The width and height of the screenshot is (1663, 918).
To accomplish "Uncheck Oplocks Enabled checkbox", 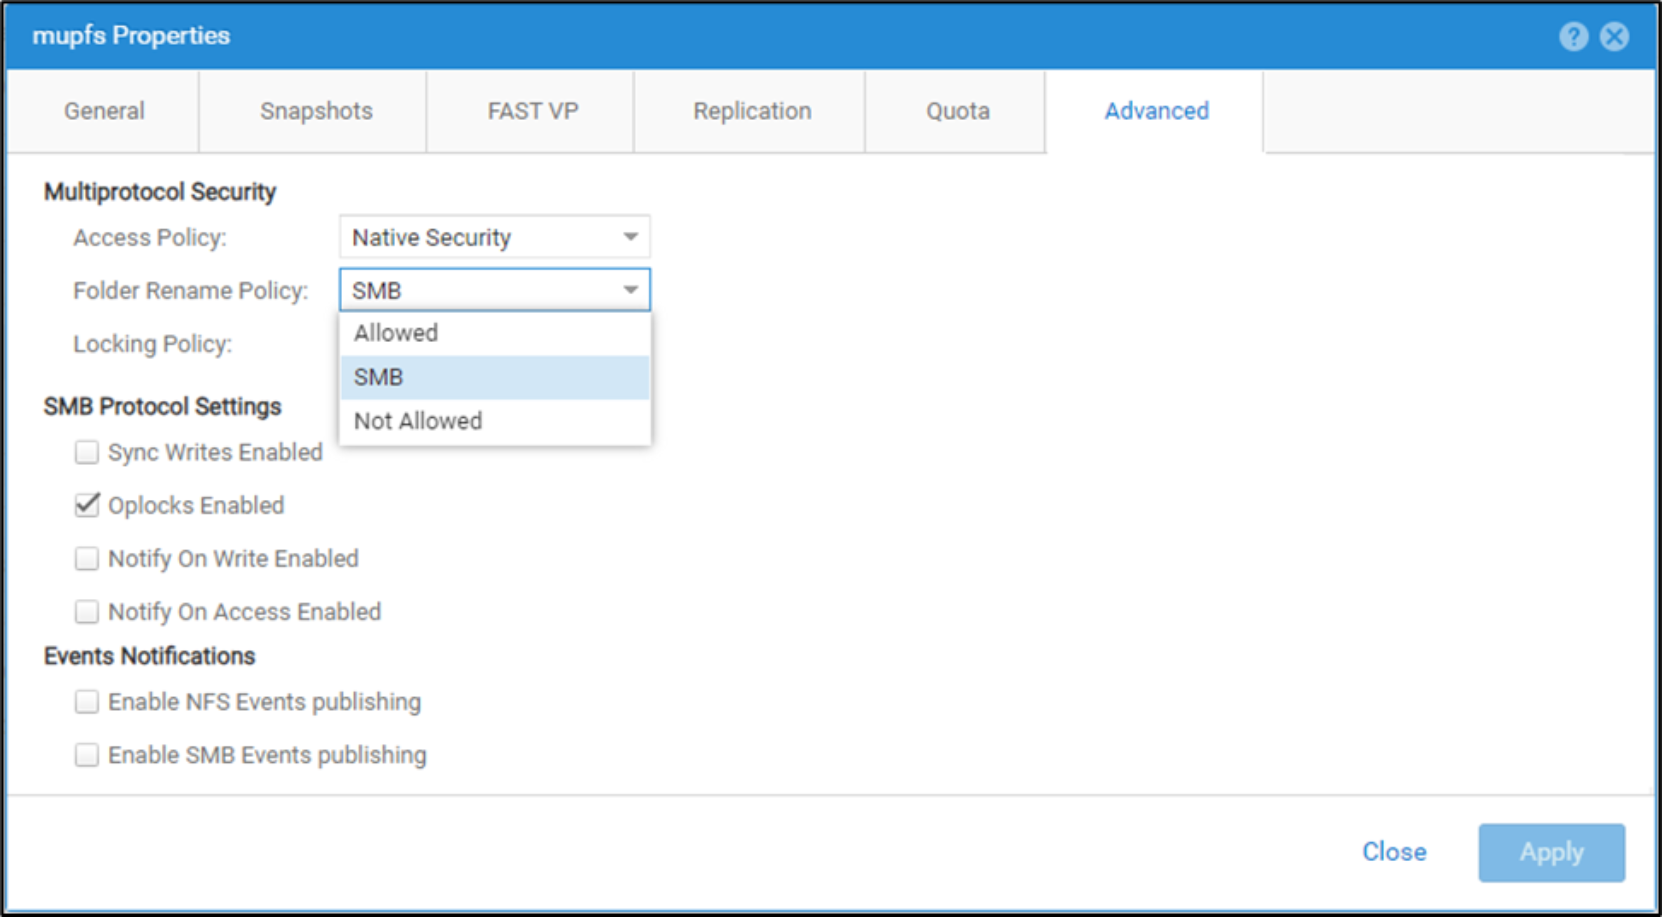I will click(x=87, y=505).
